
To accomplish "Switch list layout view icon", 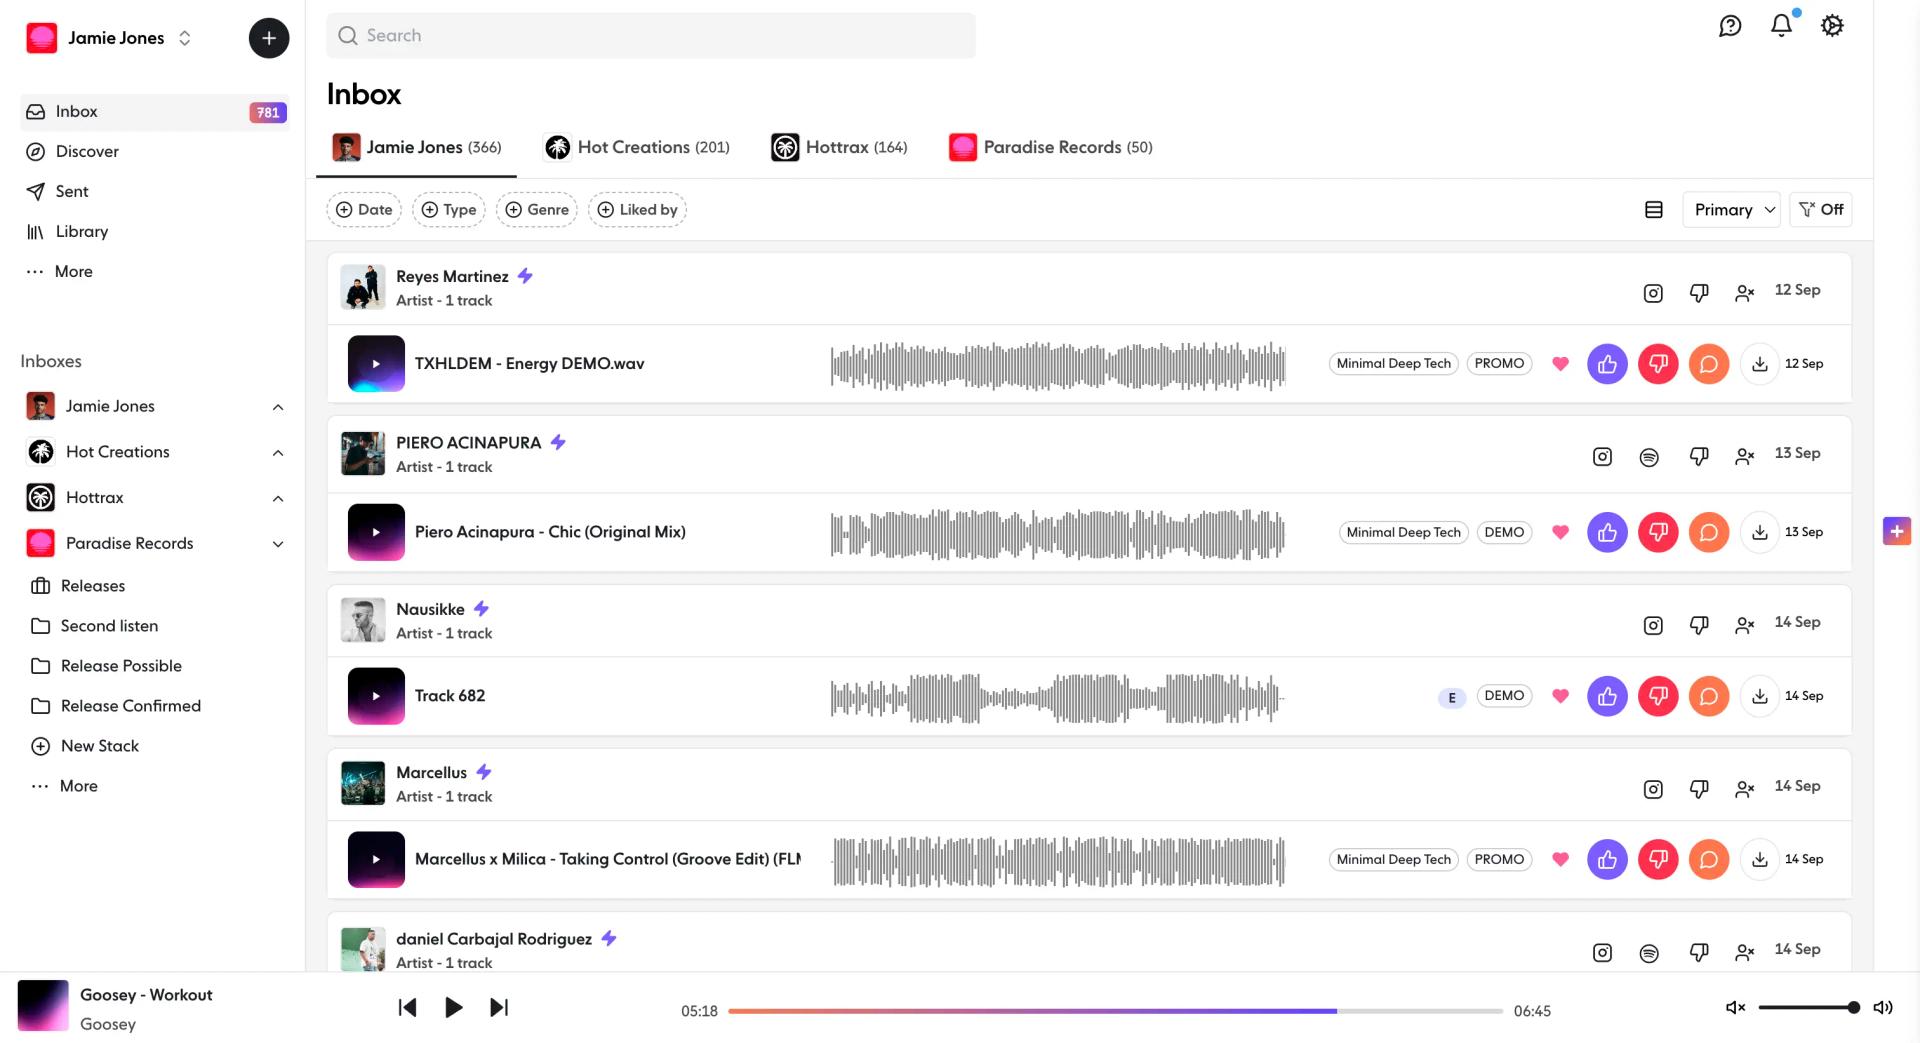I will (1654, 210).
